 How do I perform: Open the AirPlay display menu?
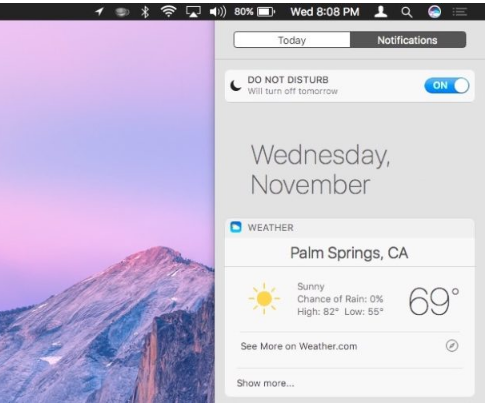click(193, 12)
